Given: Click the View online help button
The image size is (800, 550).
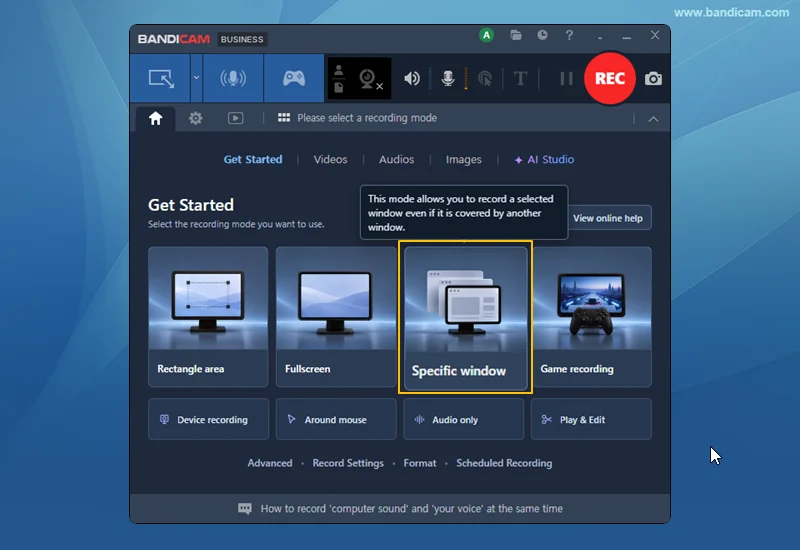Looking at the screenshot, I should tap(609, 218).
